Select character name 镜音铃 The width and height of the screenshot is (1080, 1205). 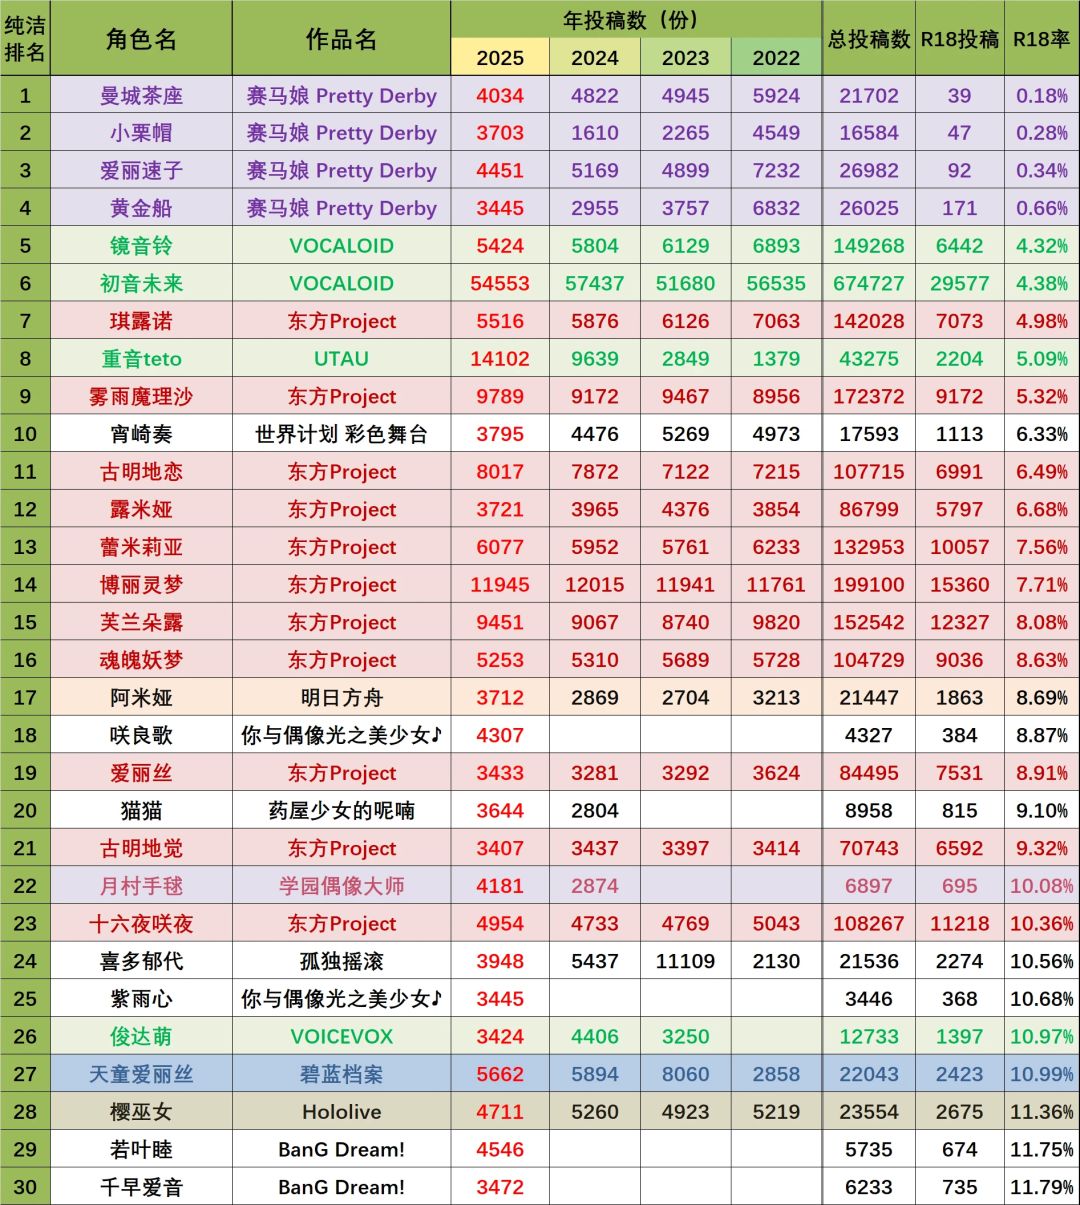point(141,246)
